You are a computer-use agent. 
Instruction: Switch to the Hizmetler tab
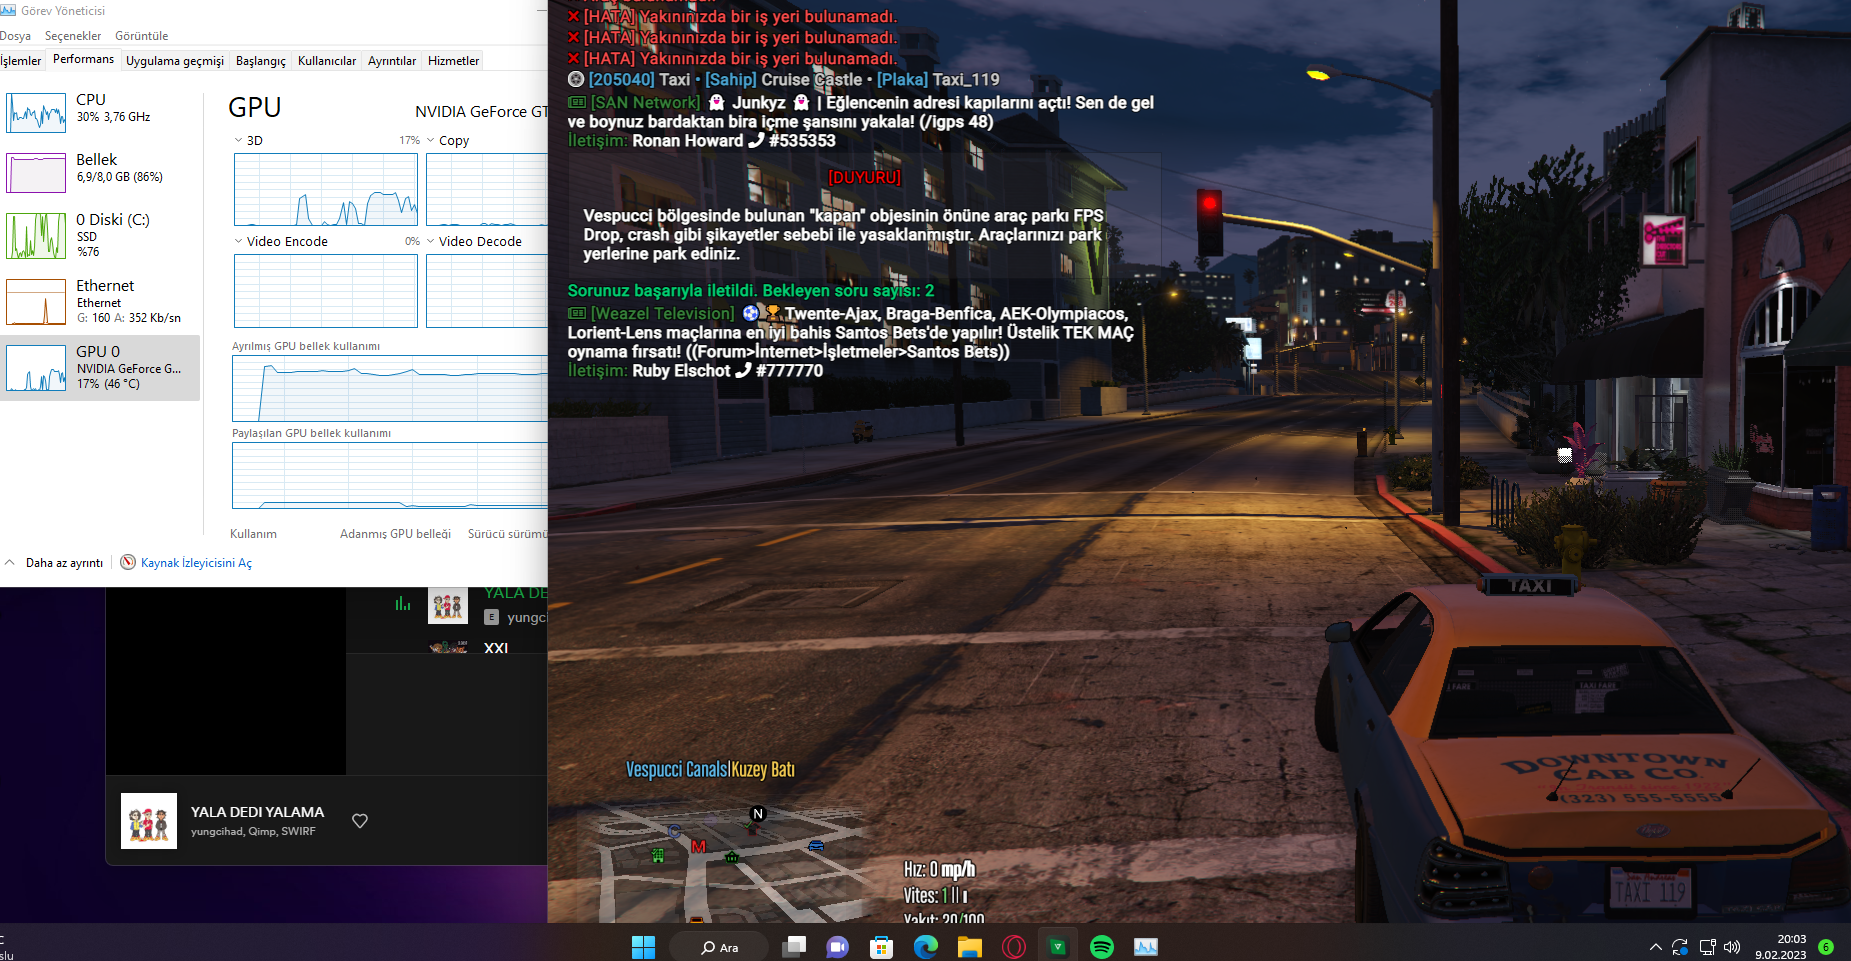[453, 61]
